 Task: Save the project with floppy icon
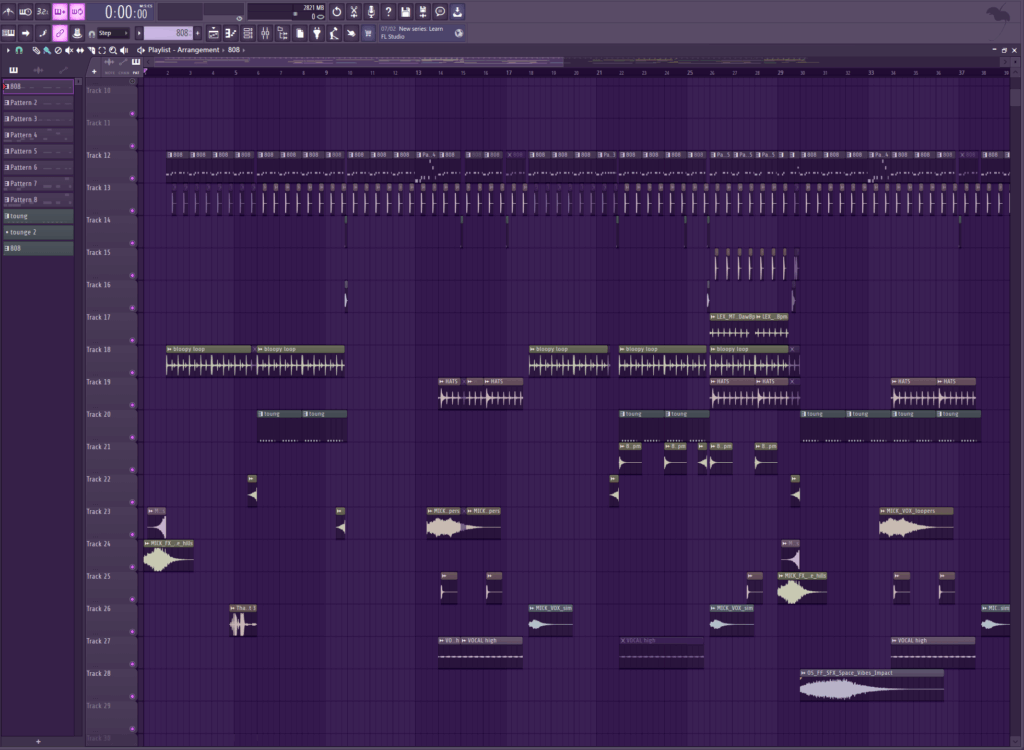tap(406, 11)
